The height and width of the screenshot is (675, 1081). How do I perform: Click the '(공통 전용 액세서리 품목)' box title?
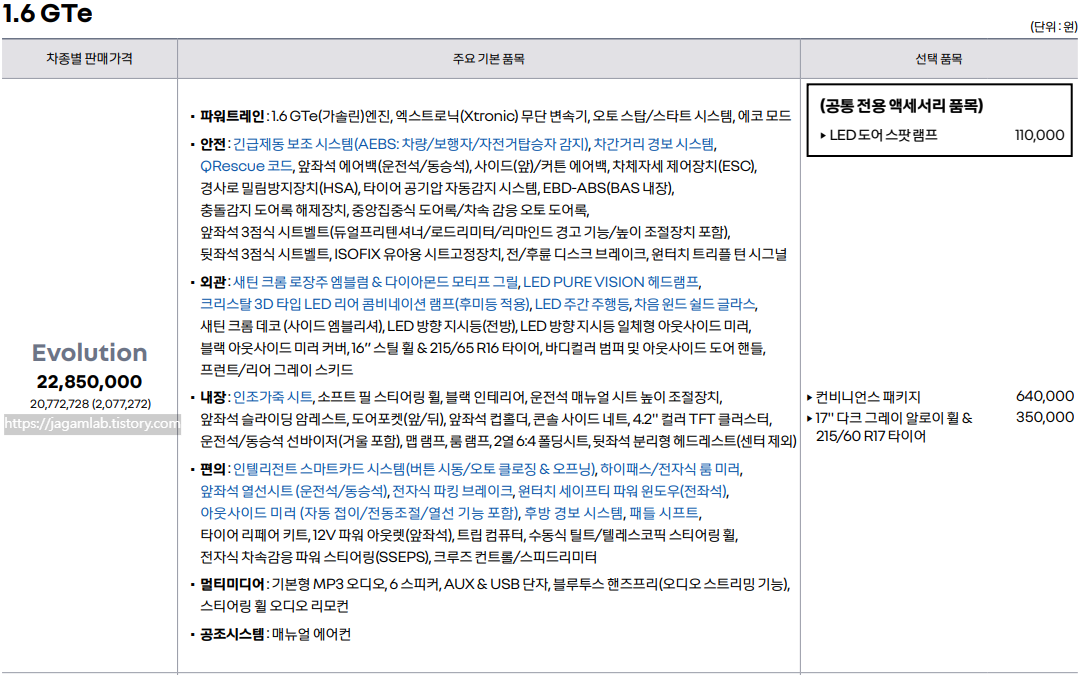pyautogui.click(x=901, y=105)
